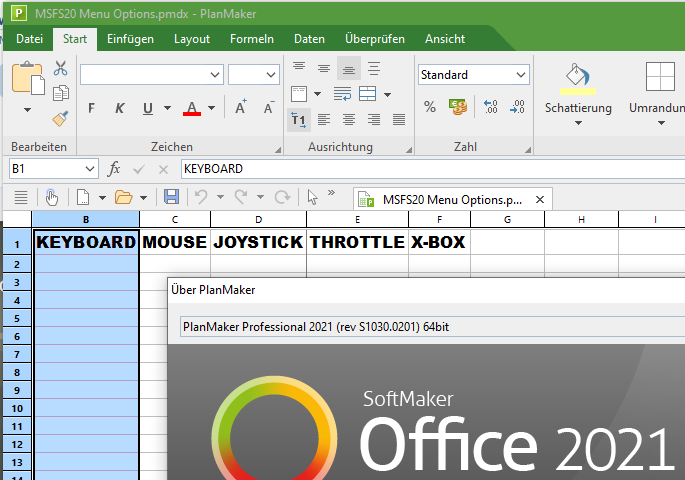Screen dimensions: 685x480
Task: Click the hamburger menu icon
Action: coord(21,197)
